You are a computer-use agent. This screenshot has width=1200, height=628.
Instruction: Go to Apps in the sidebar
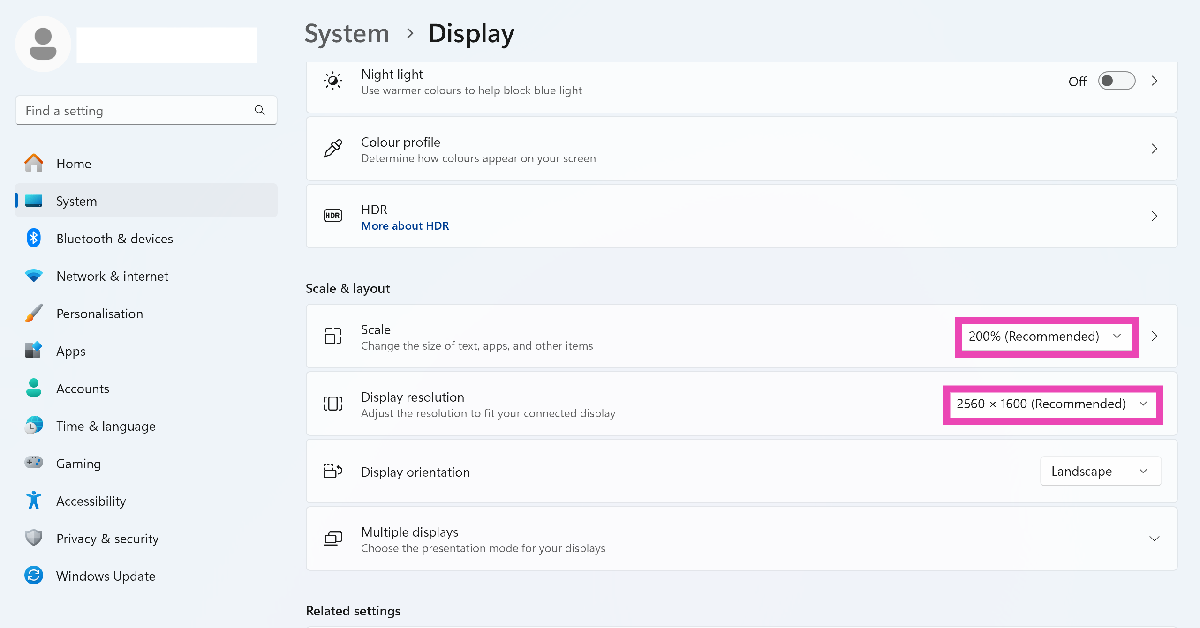tap(71, 351)
